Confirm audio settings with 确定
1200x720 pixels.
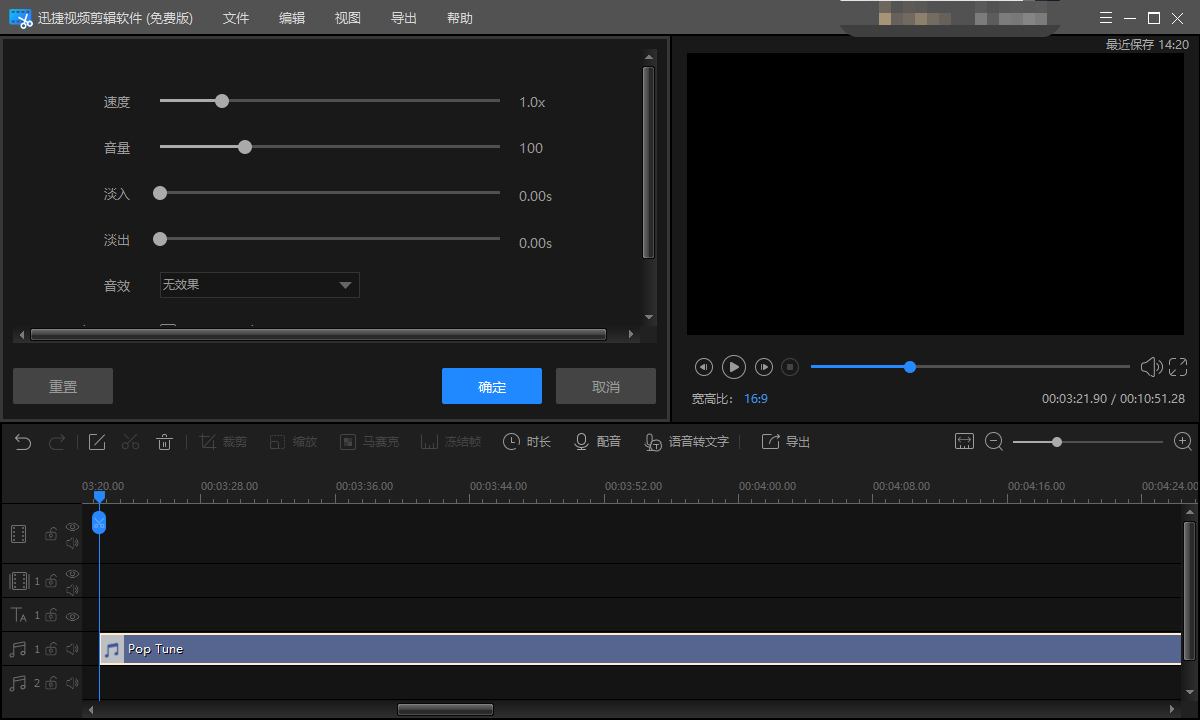492,386
